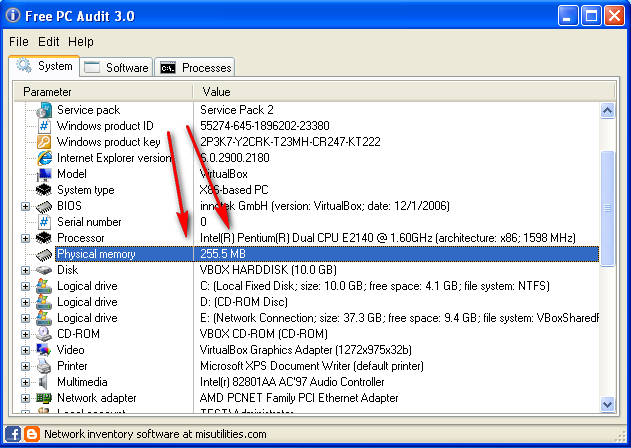This screenshot has height=448, width=631.
Task: Click the Network adapter card icon
Action: click(x=44, y=398)
